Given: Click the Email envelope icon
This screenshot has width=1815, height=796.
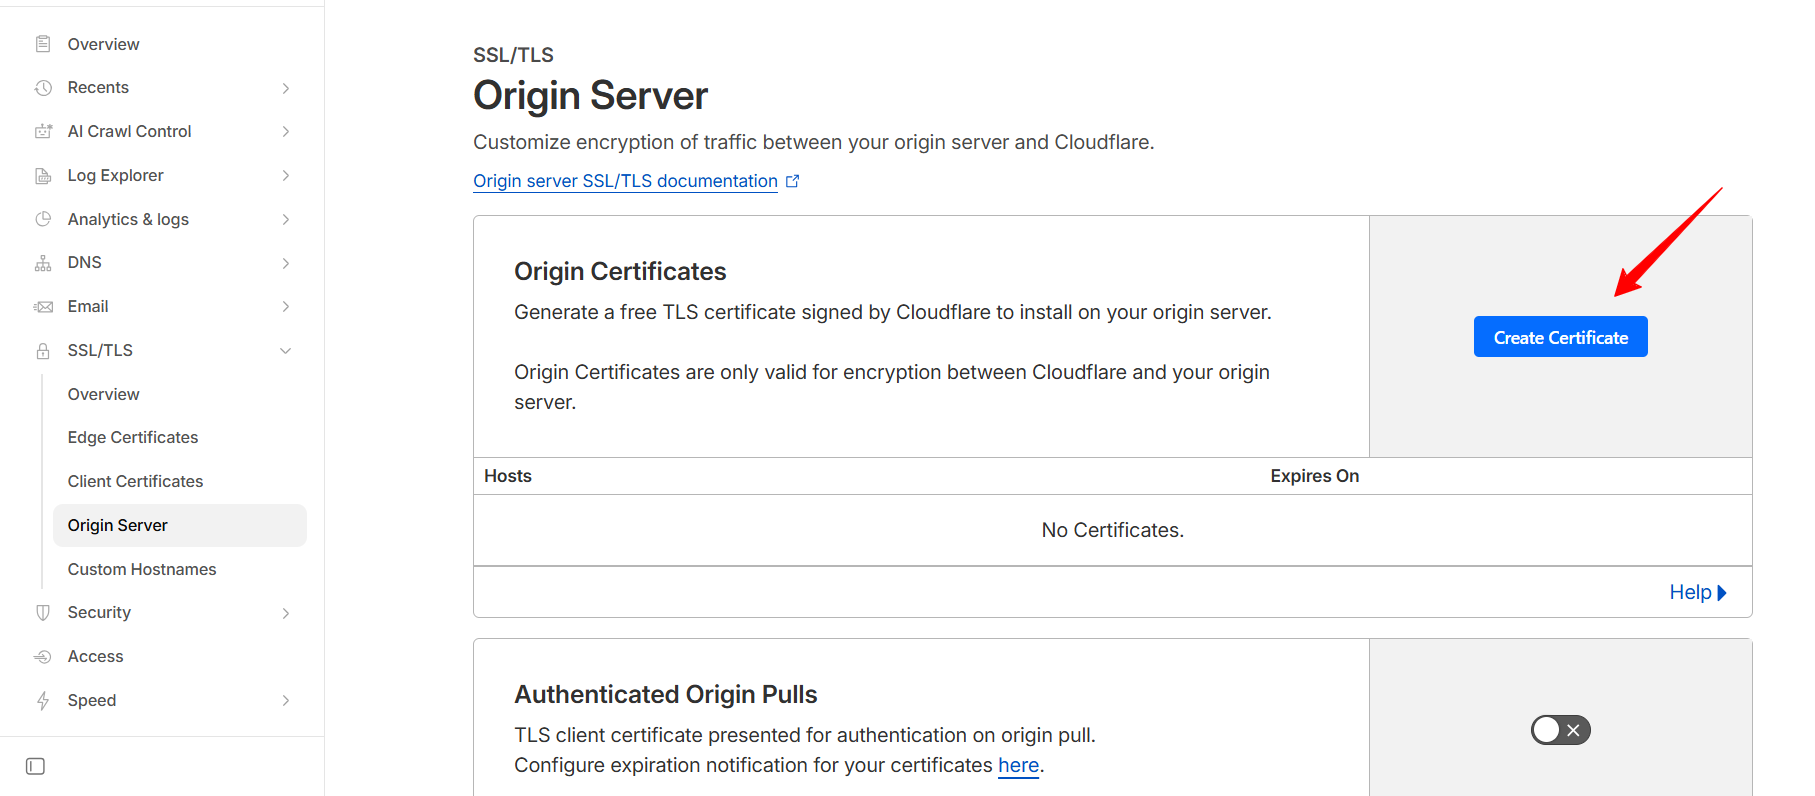Looking at the screenshot, I should [x=43, y=307].
